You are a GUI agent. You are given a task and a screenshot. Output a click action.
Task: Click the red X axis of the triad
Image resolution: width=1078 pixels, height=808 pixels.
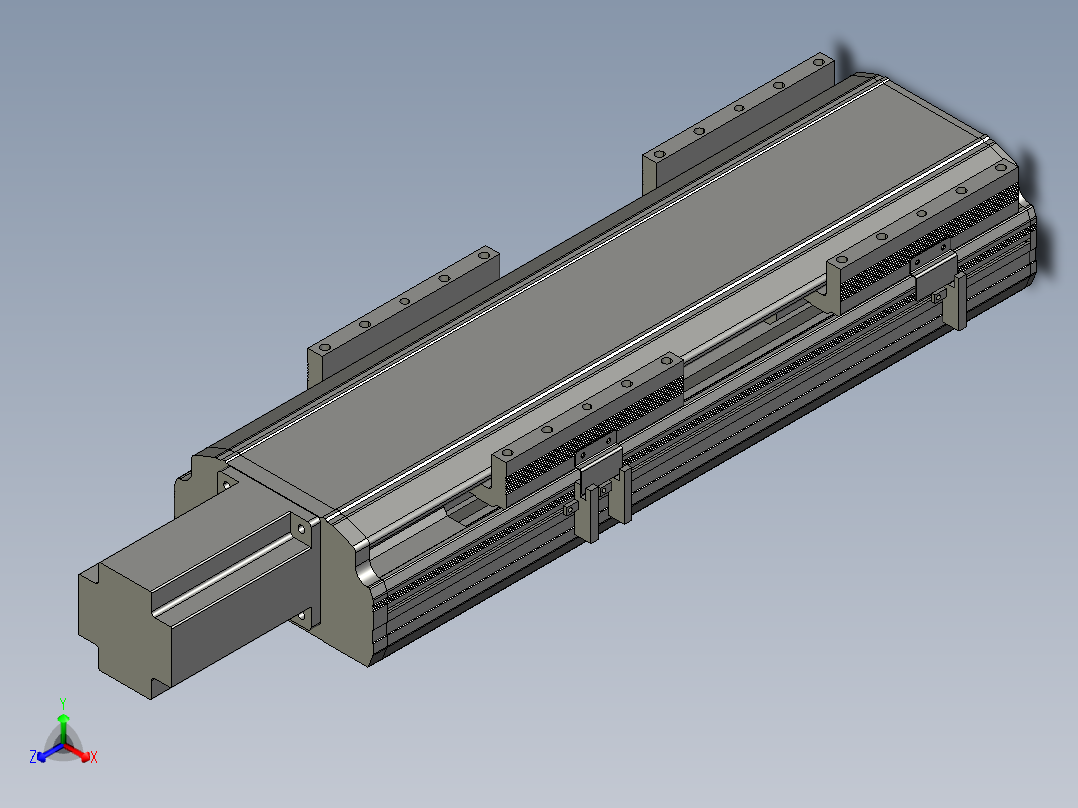(77, 751)
